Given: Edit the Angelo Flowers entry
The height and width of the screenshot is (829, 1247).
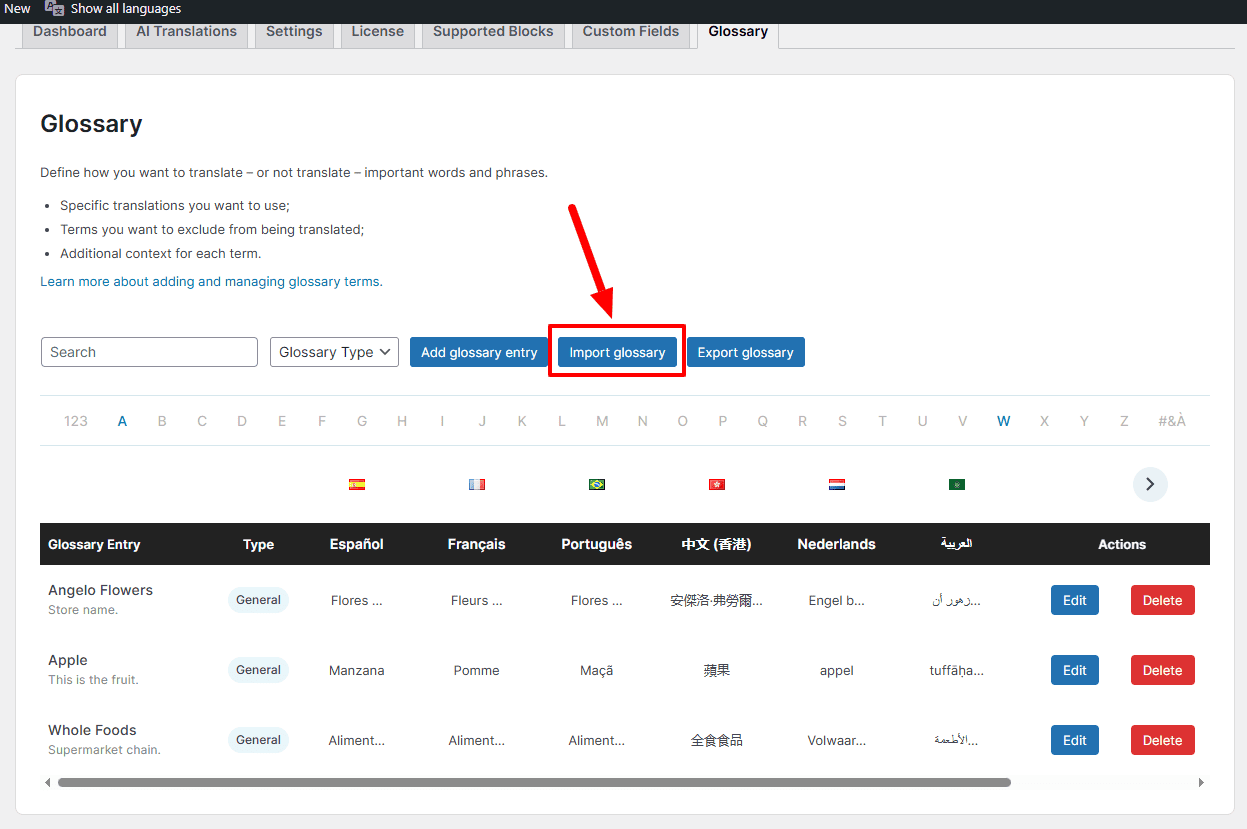Looking at the screenshot, I should (1075, 600).
